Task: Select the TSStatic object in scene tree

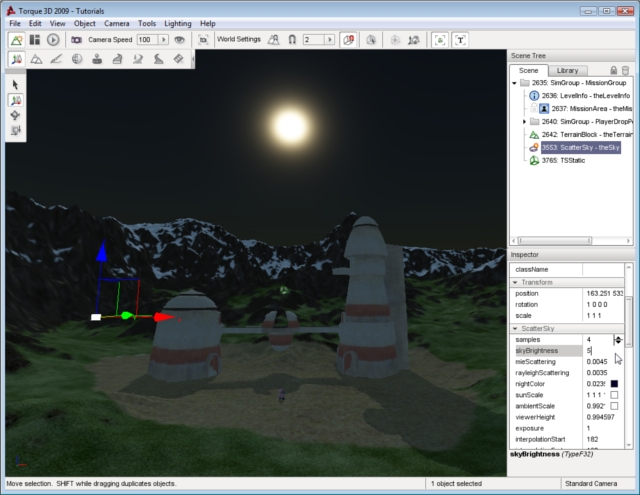Action: click(563, 160)
